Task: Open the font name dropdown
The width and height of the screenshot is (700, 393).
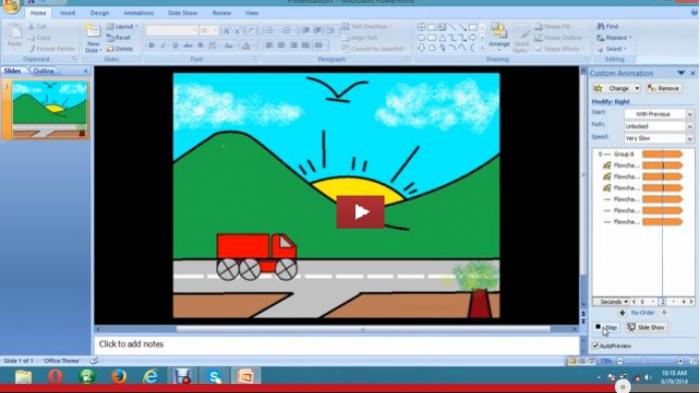Action: coord(194,30)
